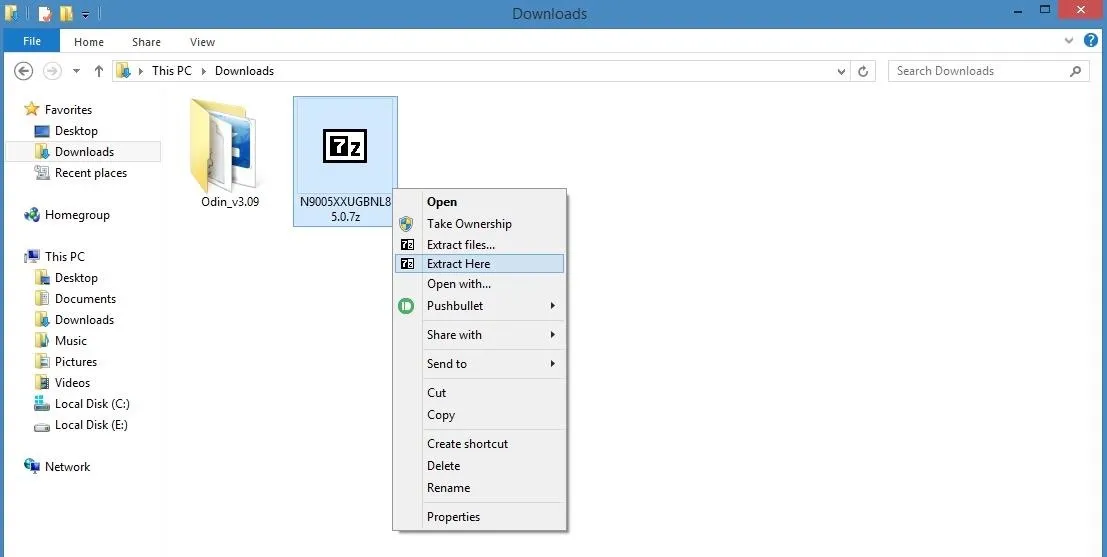Image resolution: width=1107 pixels, height=557 pixels.
Task: Expand the Share with submenu arrow
Action: pos(553,335)
